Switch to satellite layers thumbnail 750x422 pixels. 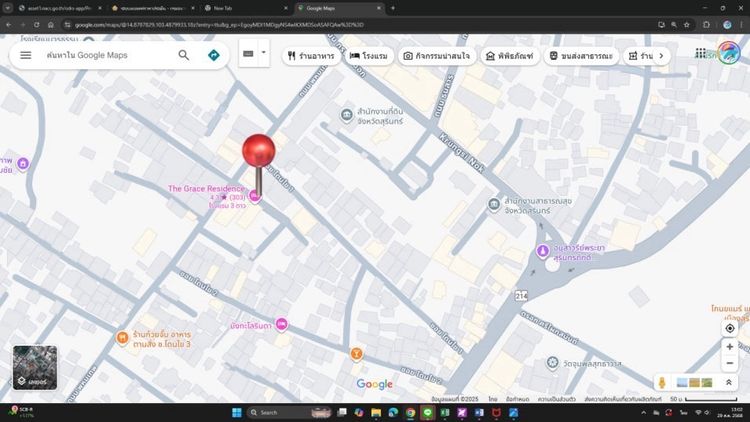[34, 367]
